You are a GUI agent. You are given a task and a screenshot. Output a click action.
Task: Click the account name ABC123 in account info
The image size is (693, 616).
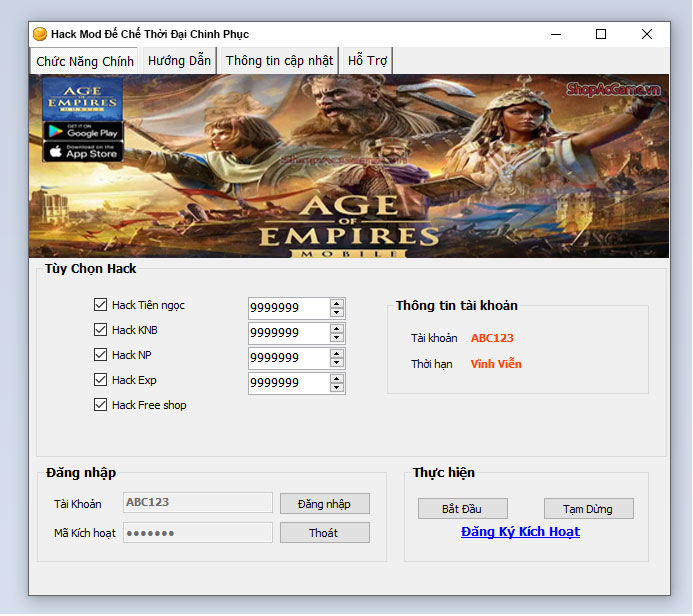[x=492, y=338]
